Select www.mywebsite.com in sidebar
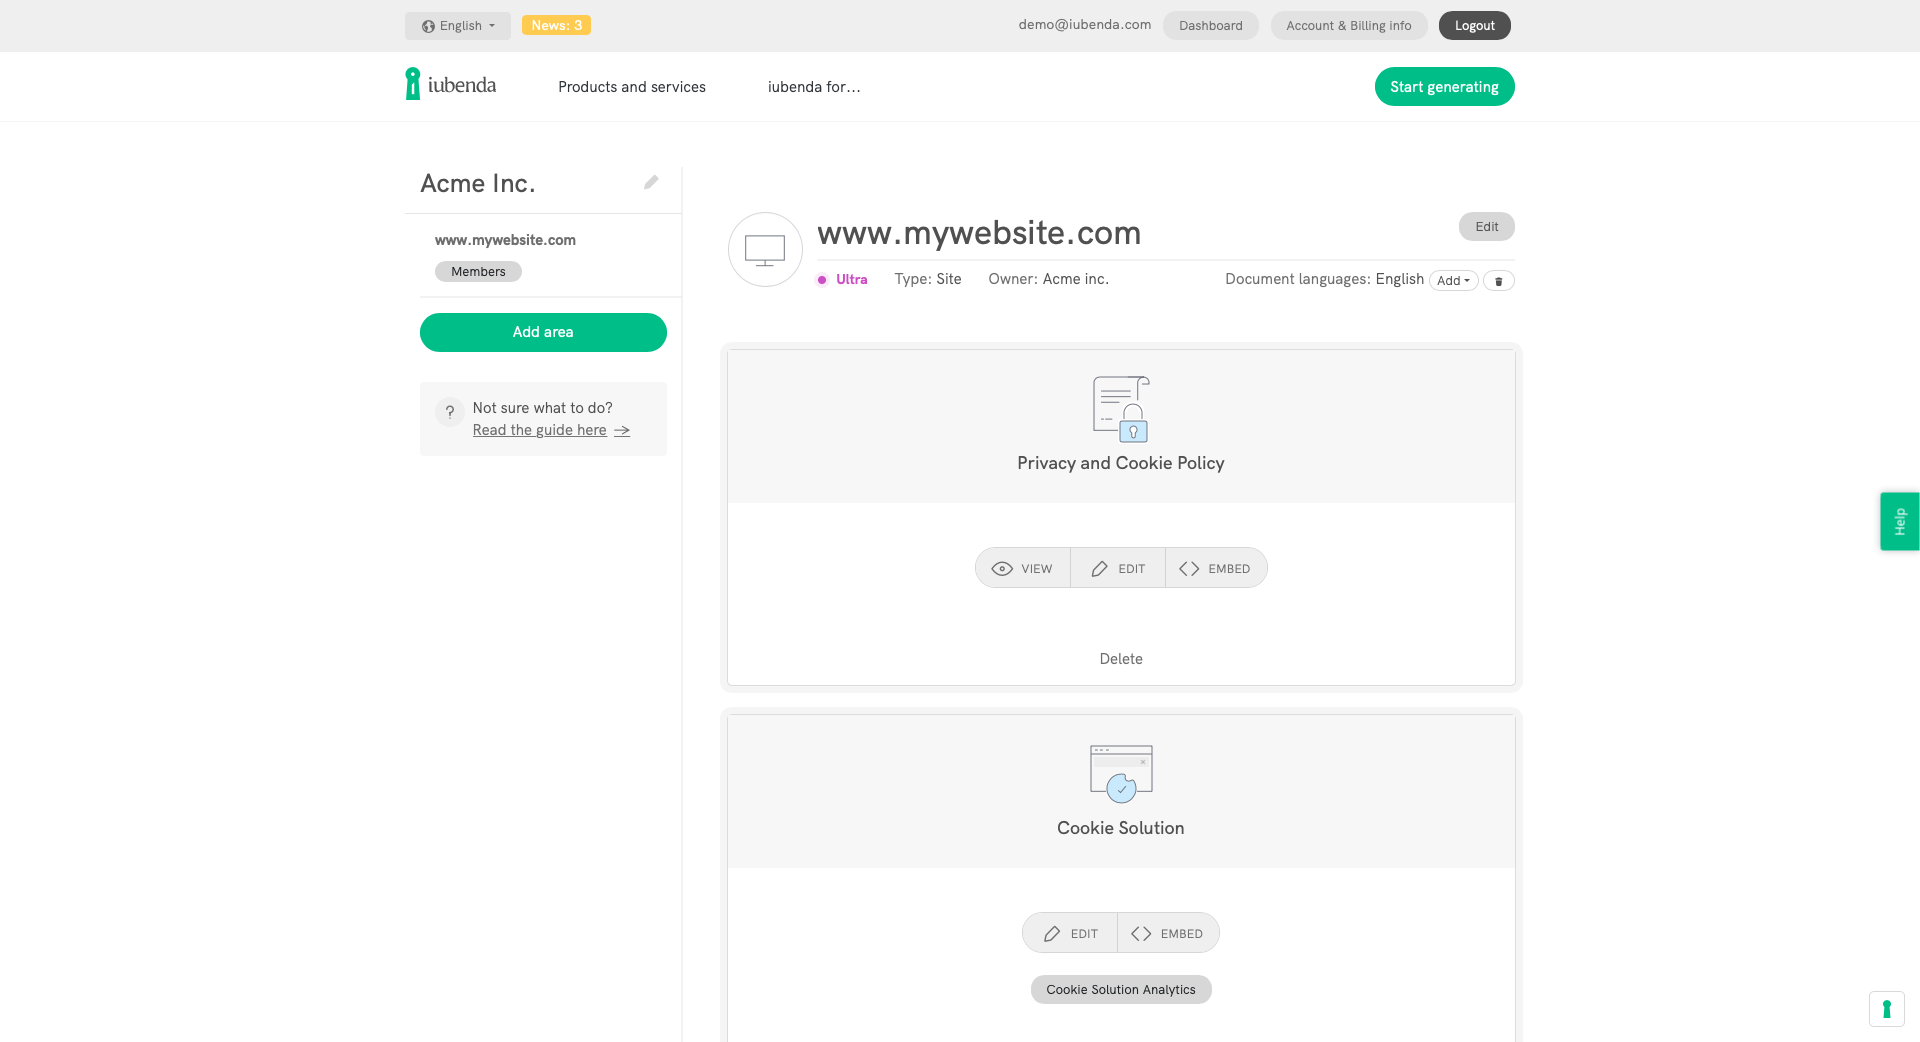 tap(505, 240)
